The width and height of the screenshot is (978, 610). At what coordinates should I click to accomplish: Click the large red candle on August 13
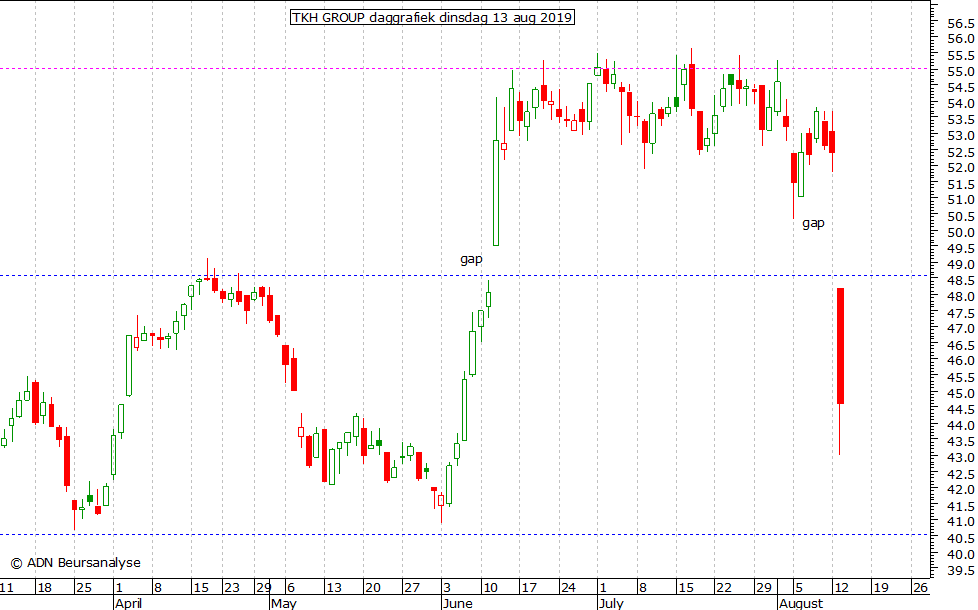840,346
